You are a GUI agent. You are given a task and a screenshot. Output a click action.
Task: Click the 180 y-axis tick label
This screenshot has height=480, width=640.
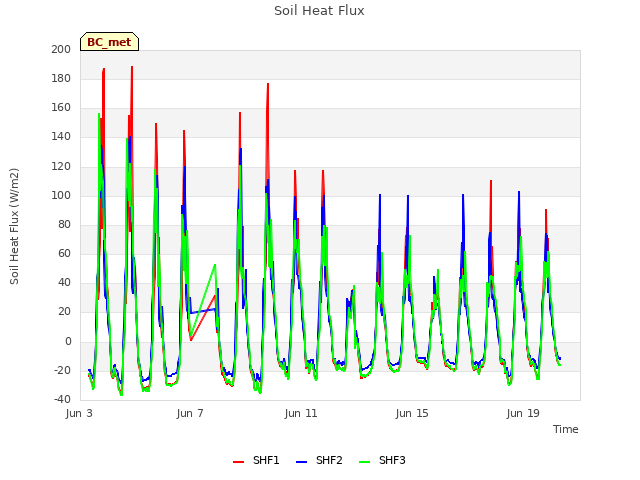[61, 78]
